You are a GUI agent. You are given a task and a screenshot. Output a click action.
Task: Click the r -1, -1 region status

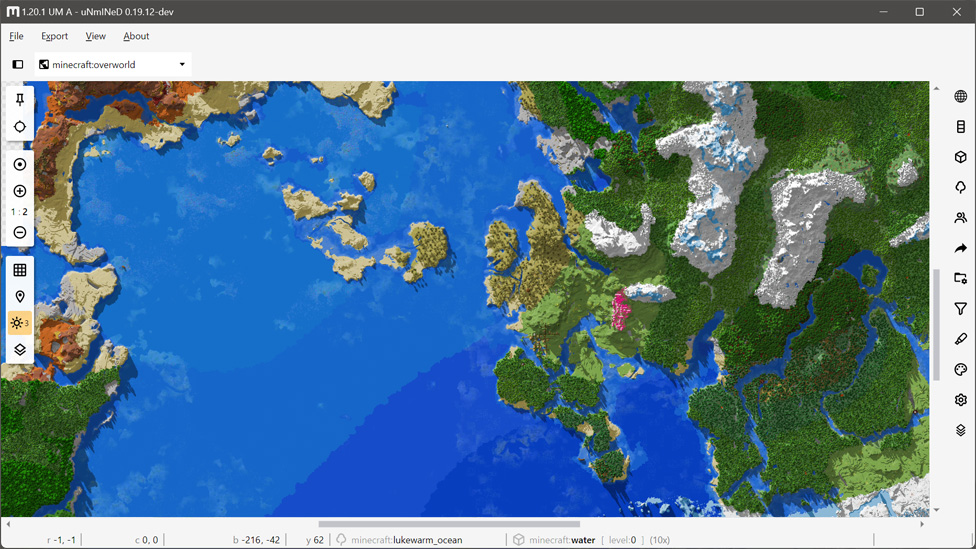click(61, 540)
